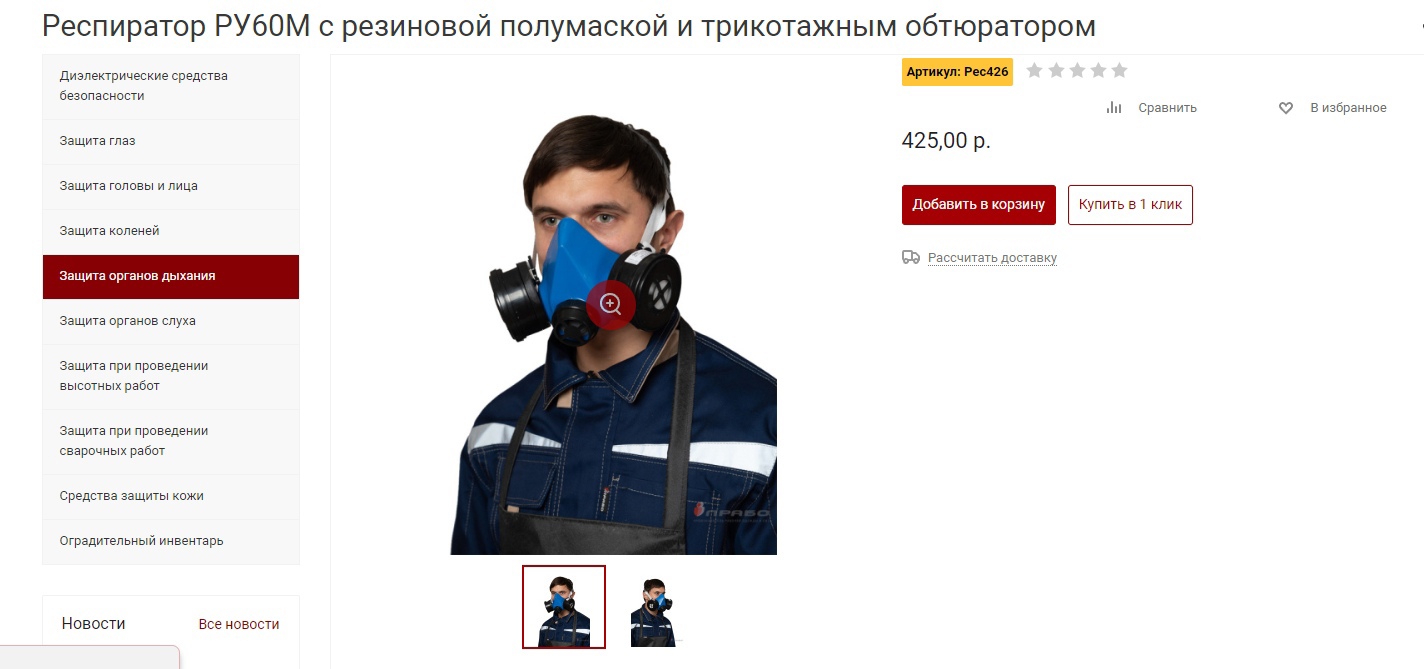Rate product with the first star
This screenshot has width=1424, height=669.
click(x=1035, y=70)
